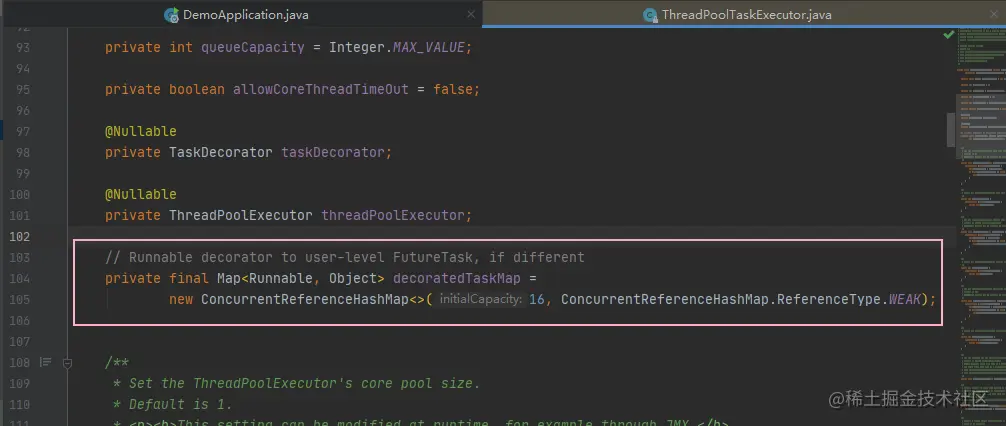Click the ThreadPoolTaskExecutor.java class icon
Image resolution: width=1006 pixels, height=426 pixels.
651,15
